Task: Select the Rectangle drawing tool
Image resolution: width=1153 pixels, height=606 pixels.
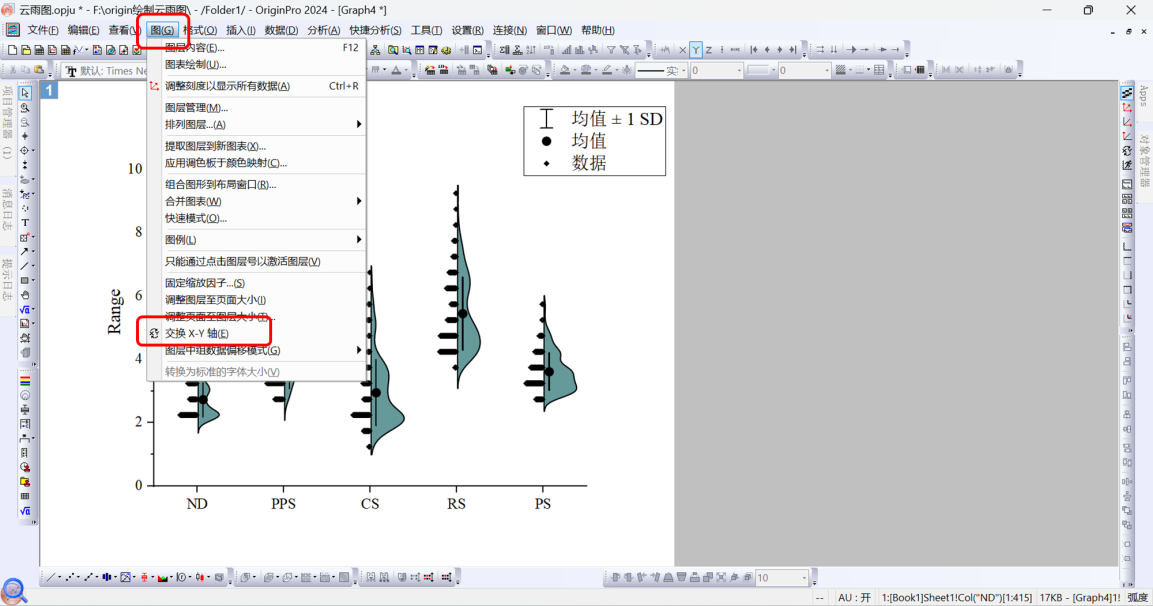Action: click(x=25, y=280)
